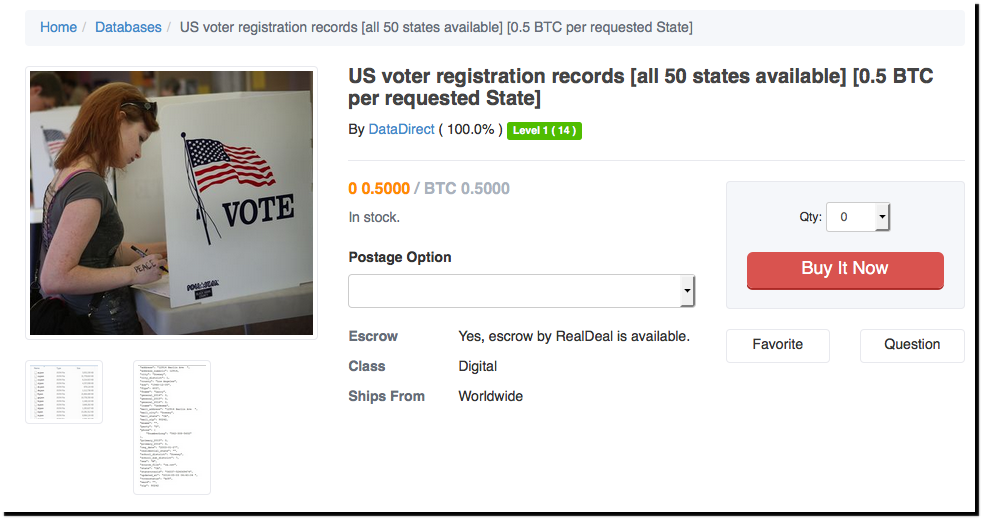Open the Databases breadcrumb category
Image resolution: width=981 pixels, height=519 pixels.
tap(128, 27)
